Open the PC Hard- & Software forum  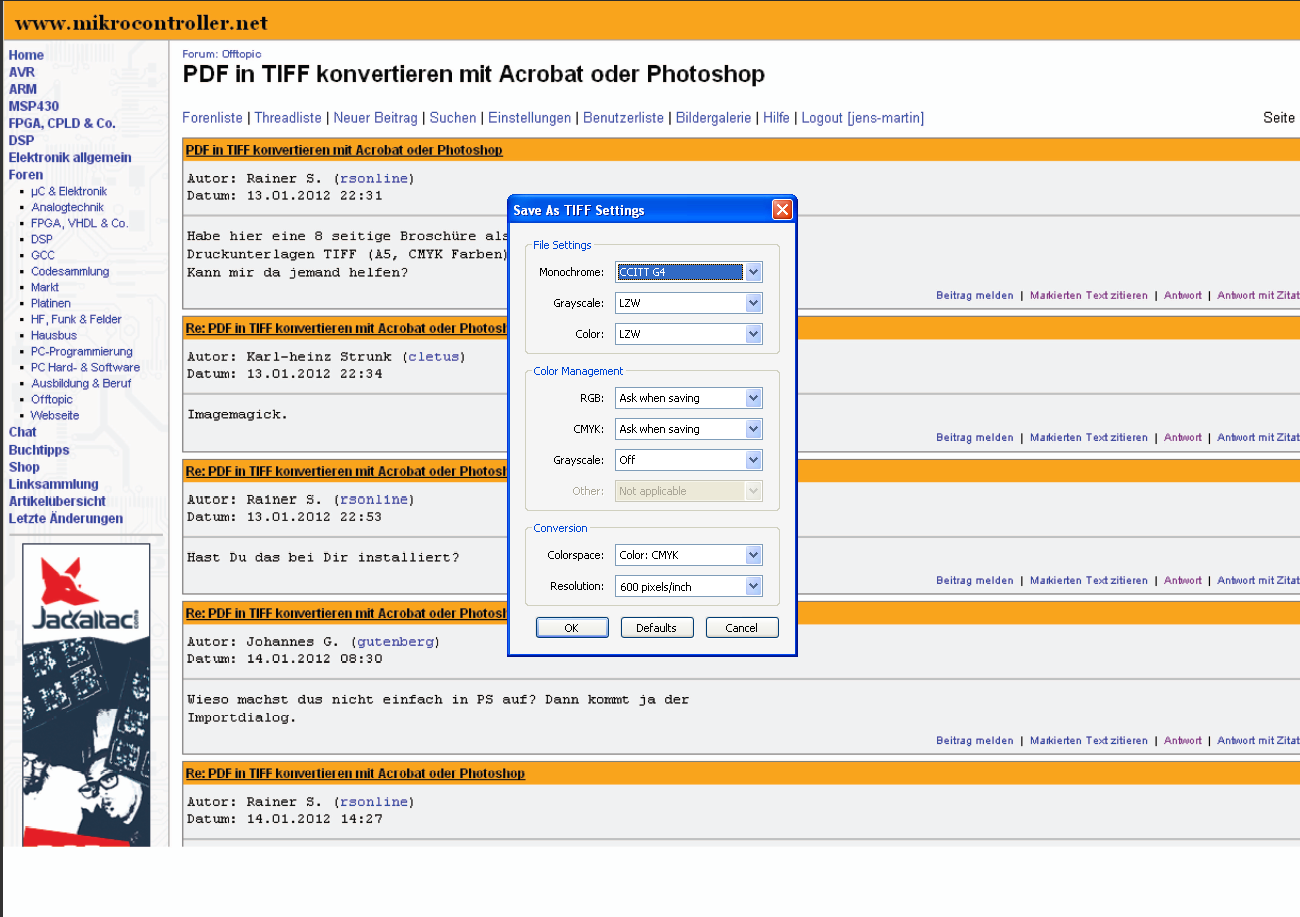coord(85,367)
